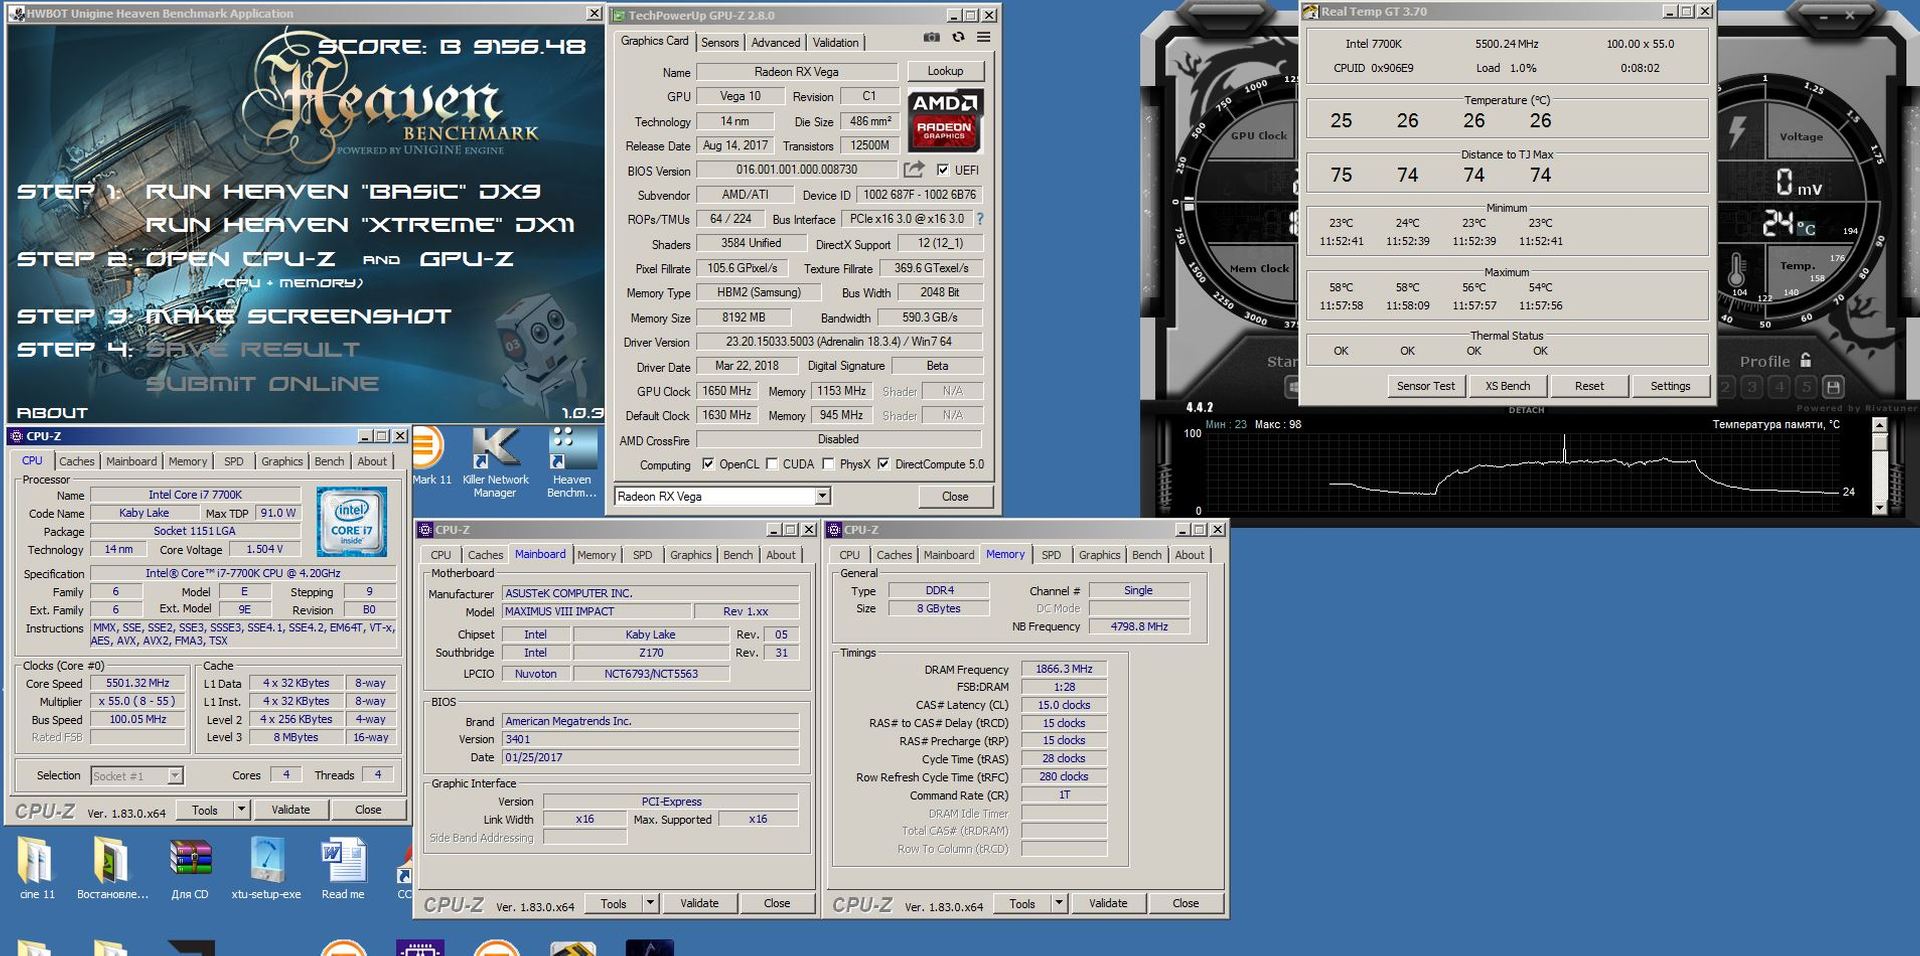Open the Validation tab in GPU-Z
1920x956 pixels.
click(x=835, y=42)
